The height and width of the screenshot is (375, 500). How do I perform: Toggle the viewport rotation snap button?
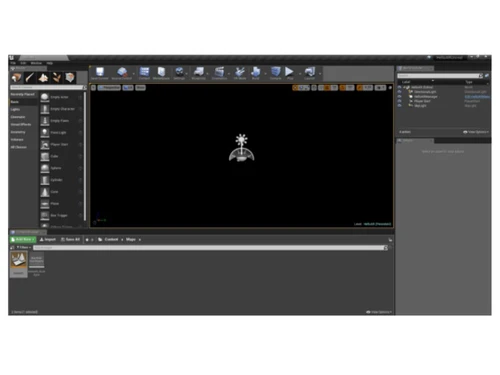pos(342,88)
